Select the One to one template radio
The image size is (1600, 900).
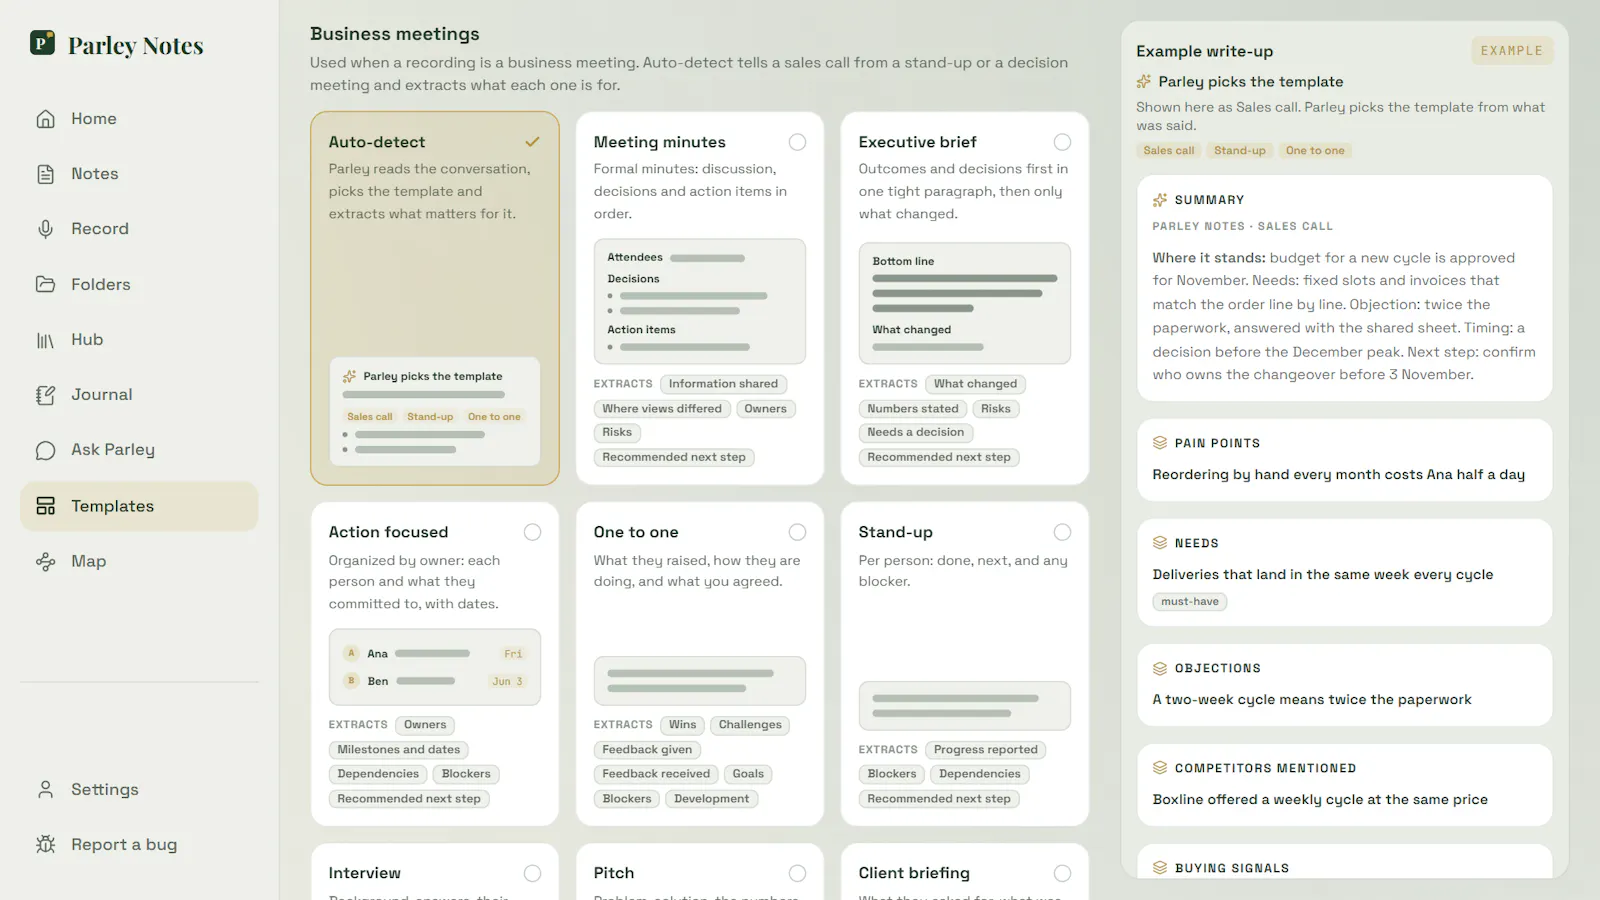click(x=797, y=532)
